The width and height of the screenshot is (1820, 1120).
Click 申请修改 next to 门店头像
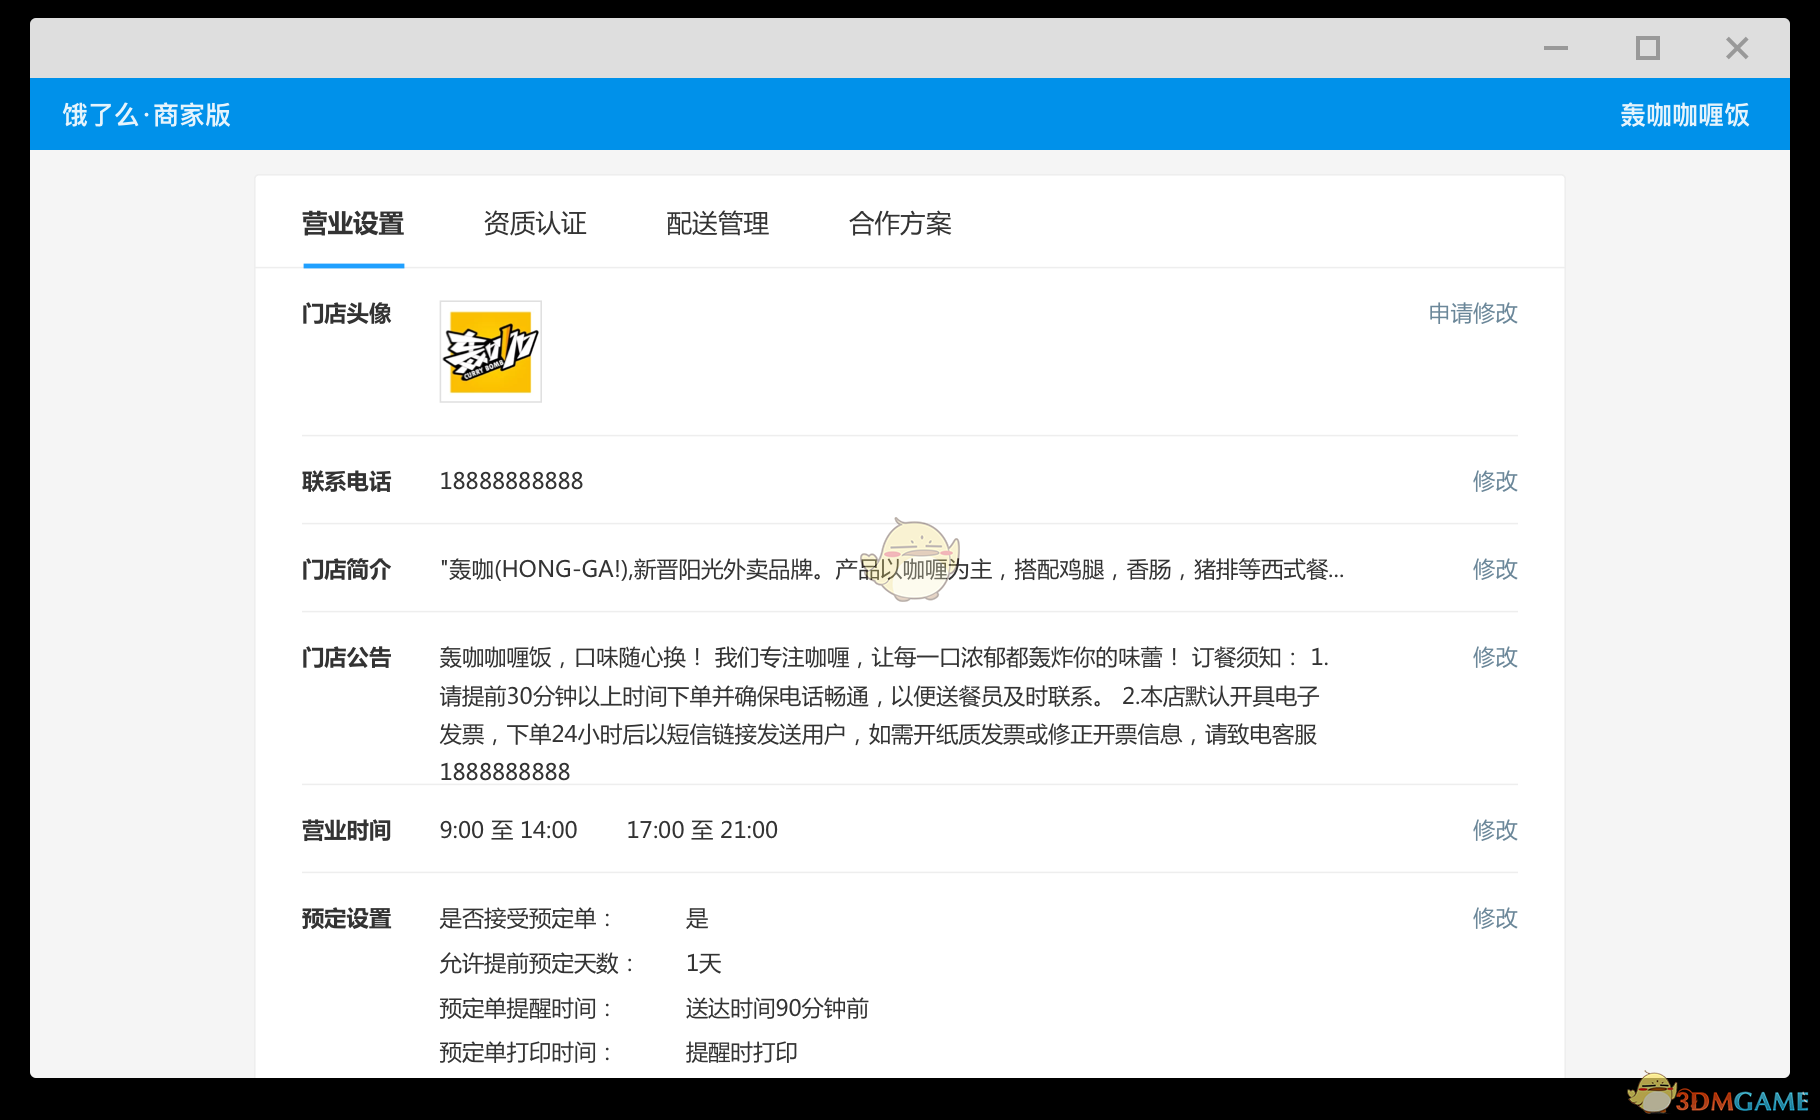pos(1472,313)
